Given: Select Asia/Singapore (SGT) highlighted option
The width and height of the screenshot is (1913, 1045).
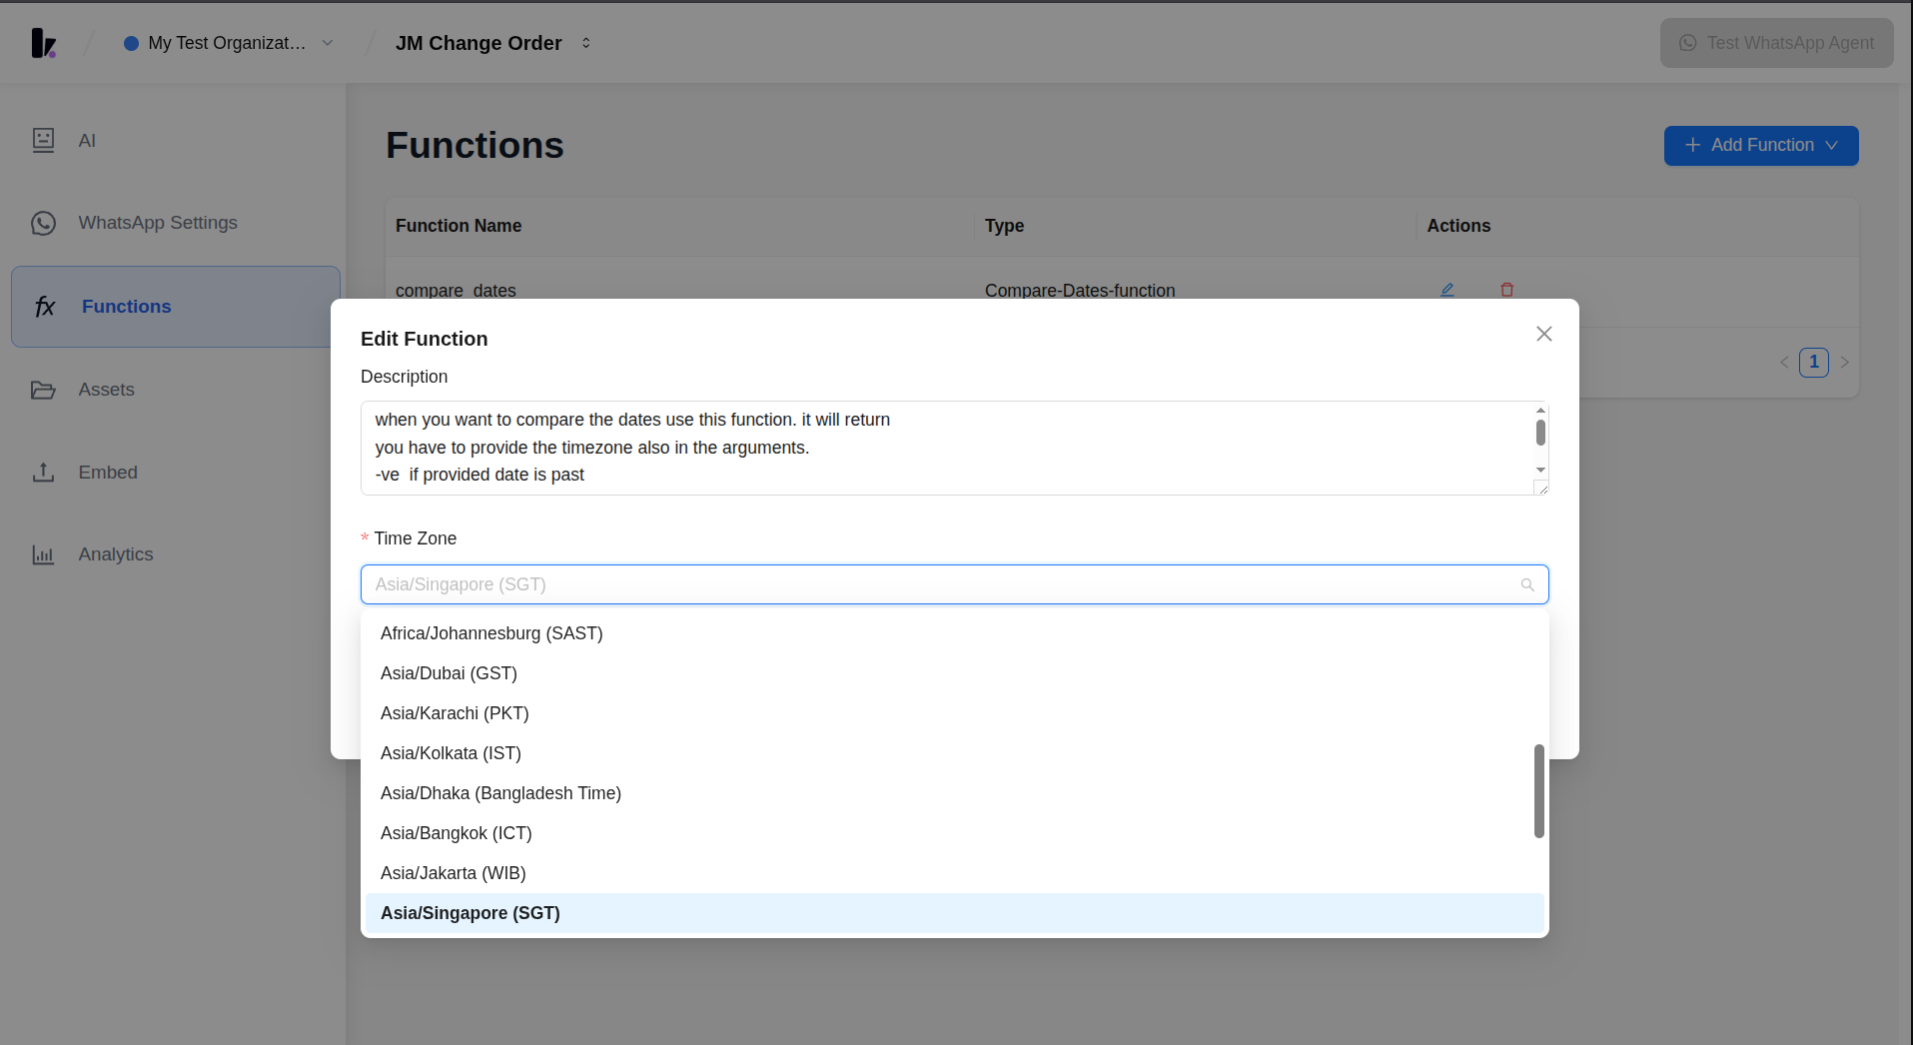Looking at the screenshot, I should (x=954, y=913).
